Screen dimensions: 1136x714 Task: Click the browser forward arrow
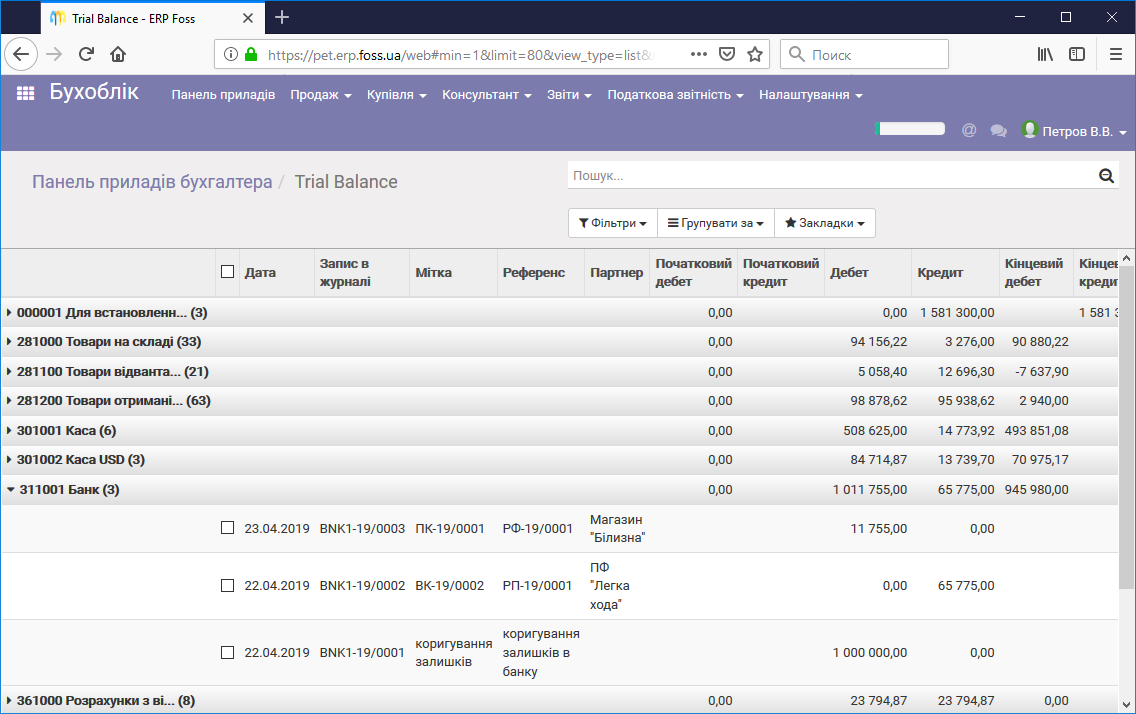click(54, 54)
